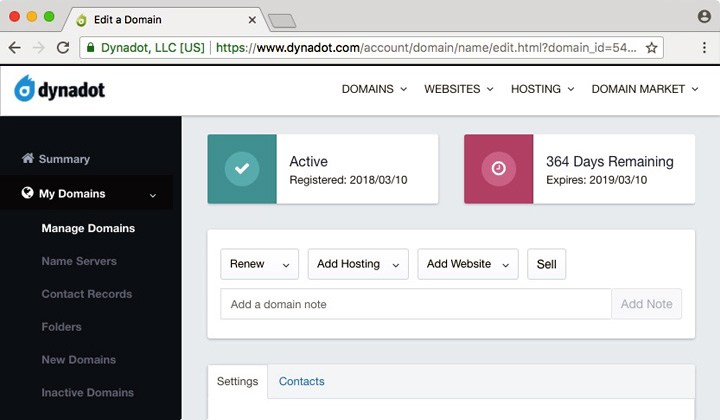The height and width of the screenshot is (420, 720).
Task: Click the Edit a Domain tab favicon
Action: [x=81, y=20]
